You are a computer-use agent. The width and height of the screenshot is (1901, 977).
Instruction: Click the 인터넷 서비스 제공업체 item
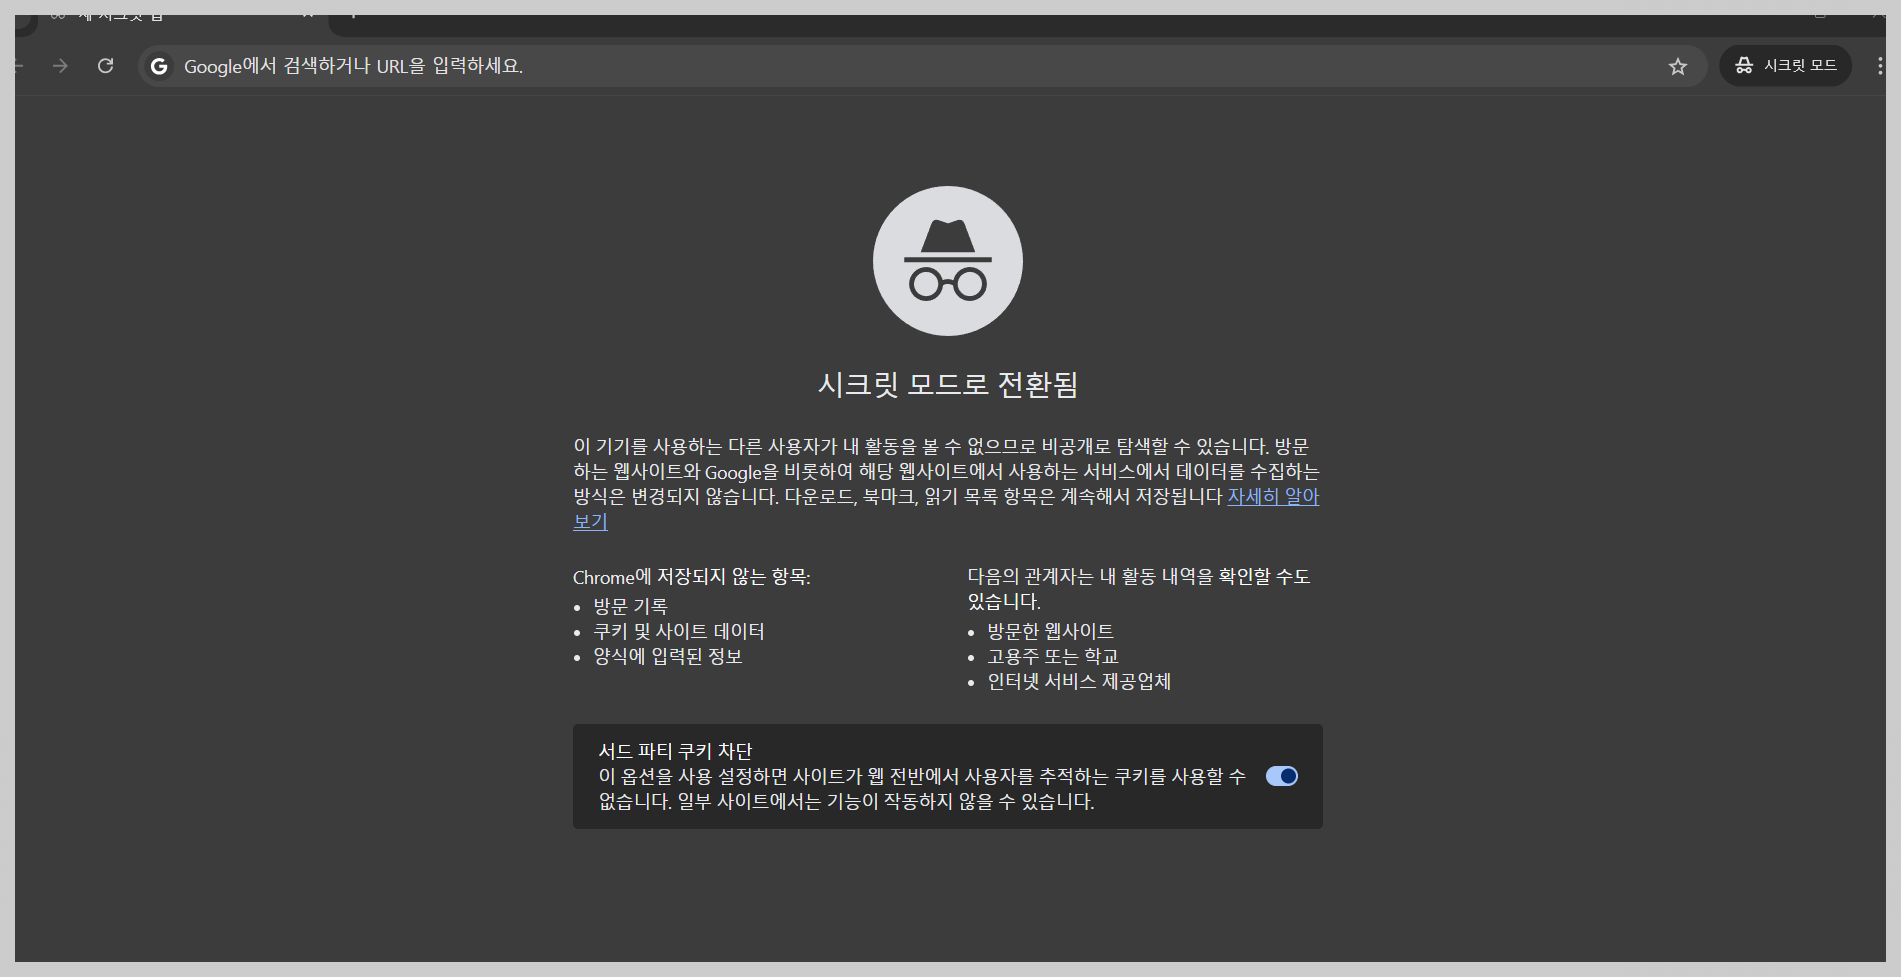click(x=1079, y=681)
